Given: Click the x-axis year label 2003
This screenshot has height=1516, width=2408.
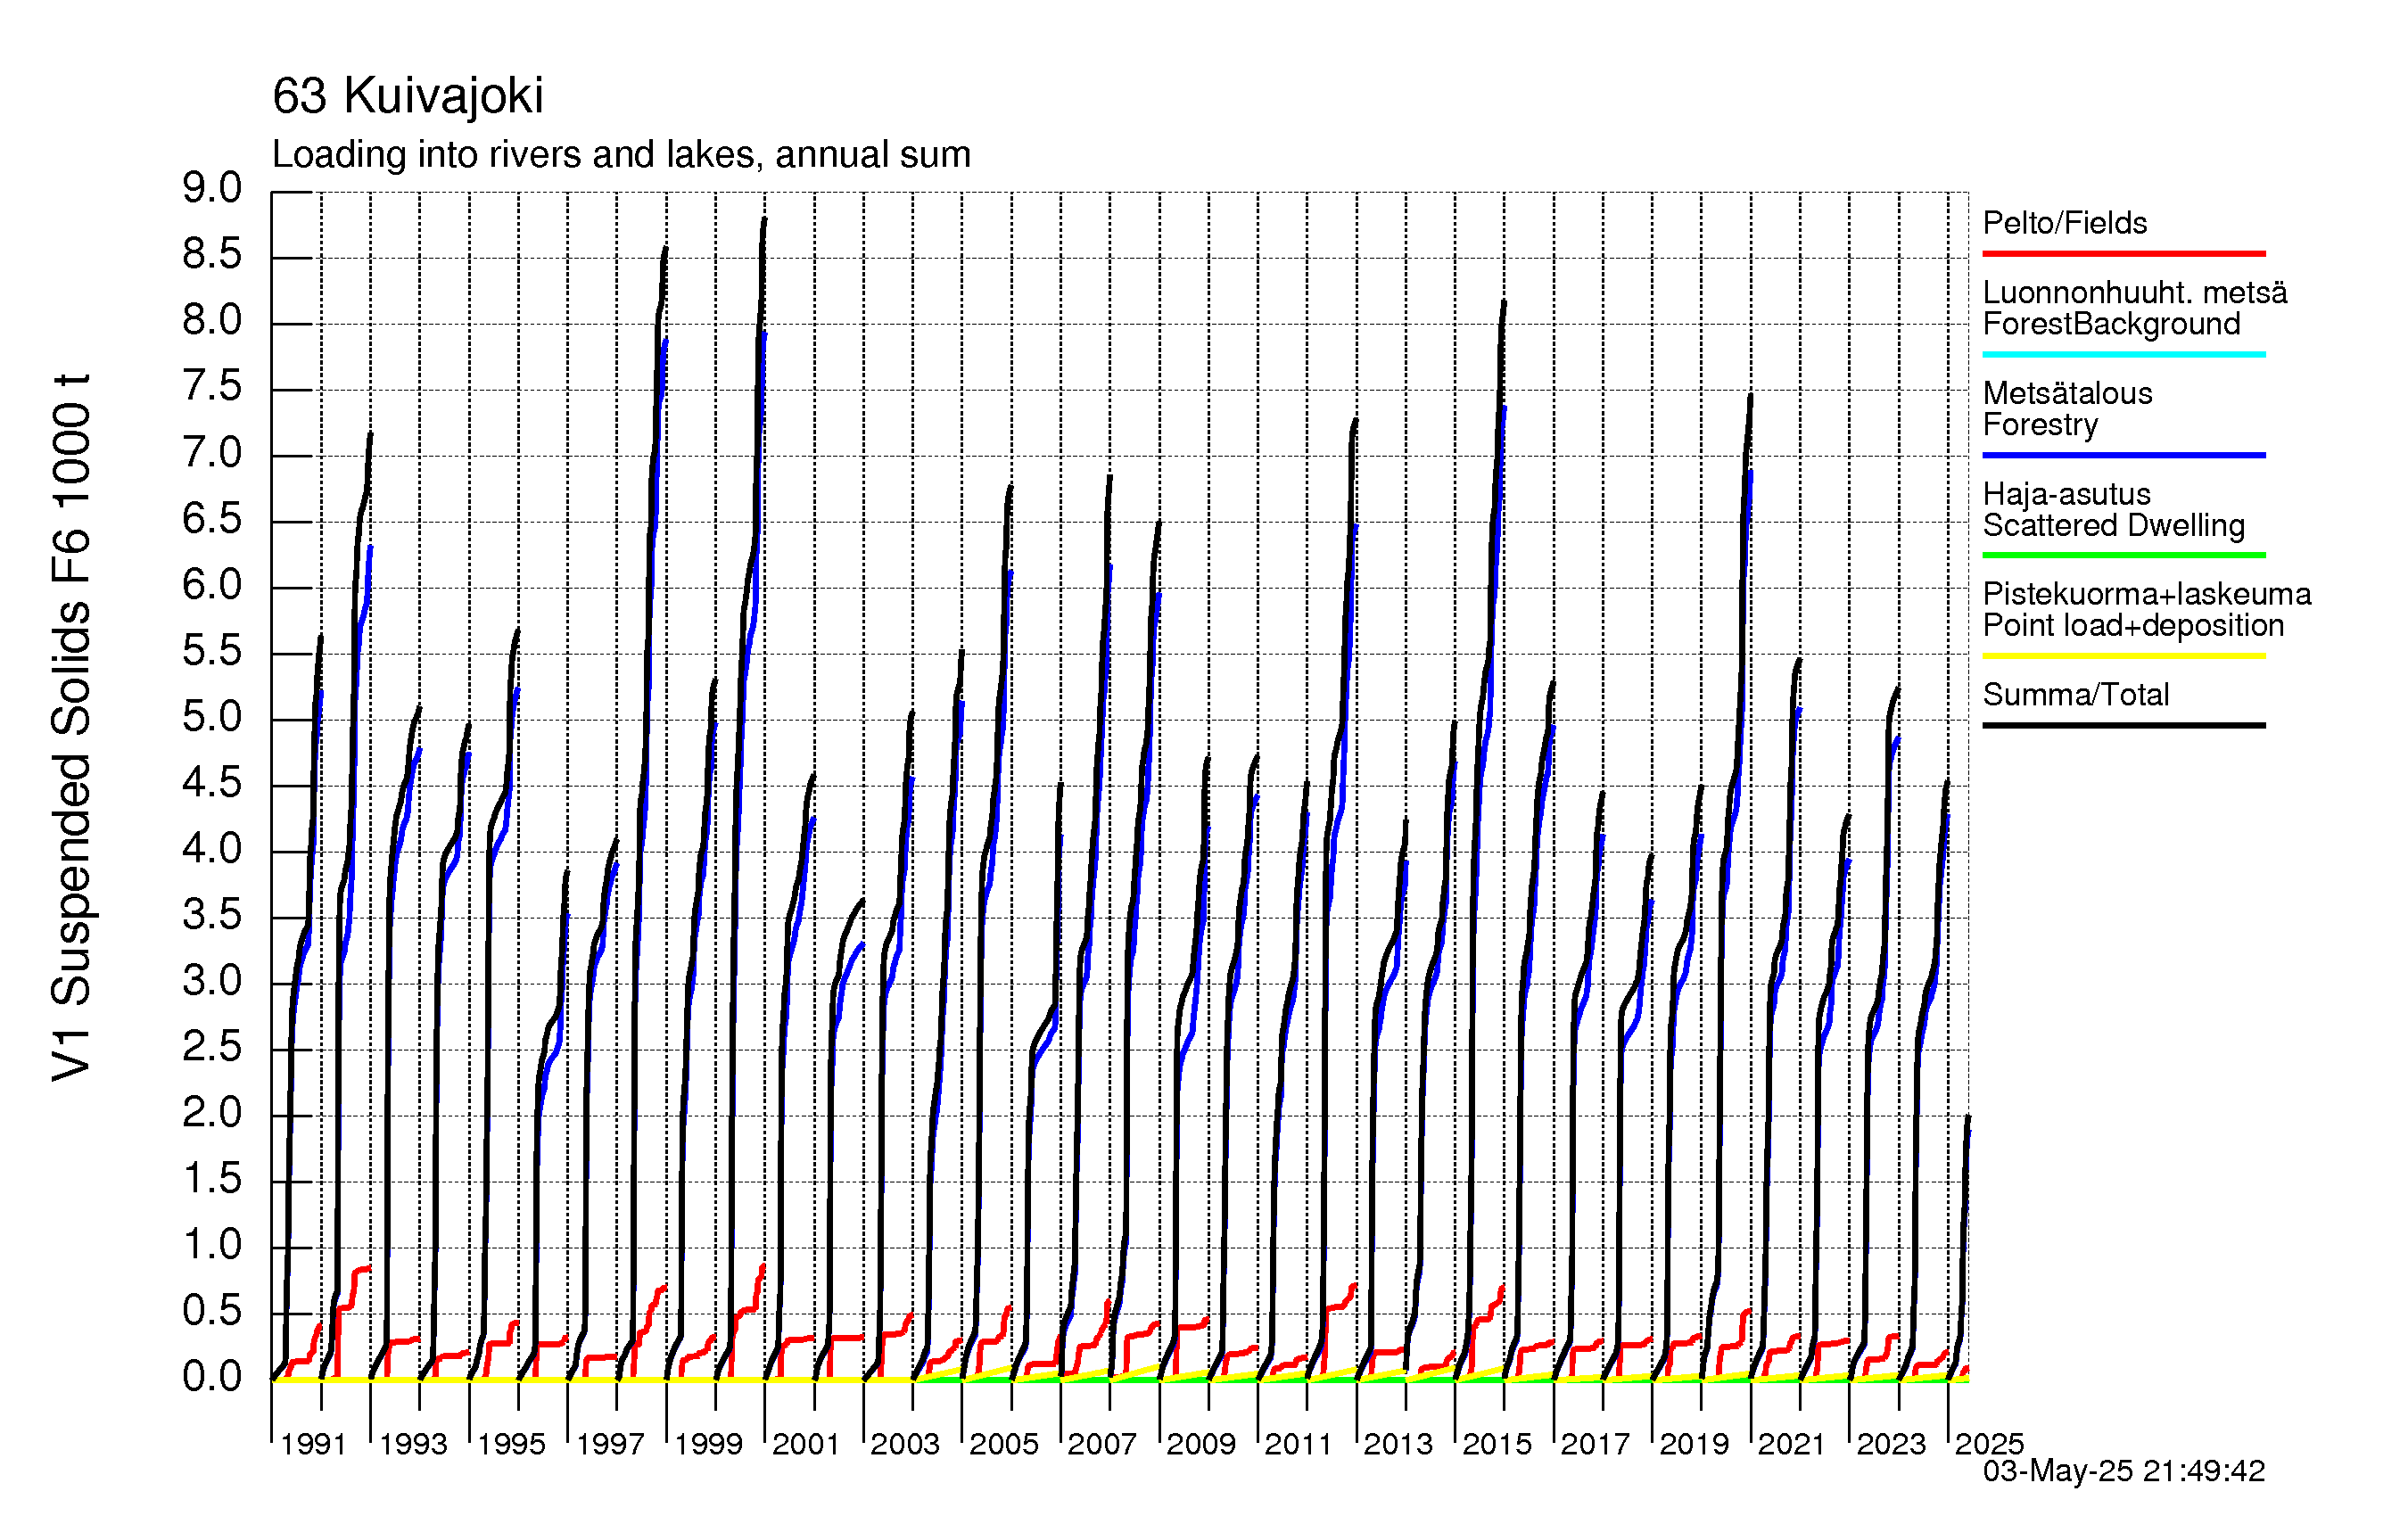Looking at the screenshot, I should (905, 1444).
